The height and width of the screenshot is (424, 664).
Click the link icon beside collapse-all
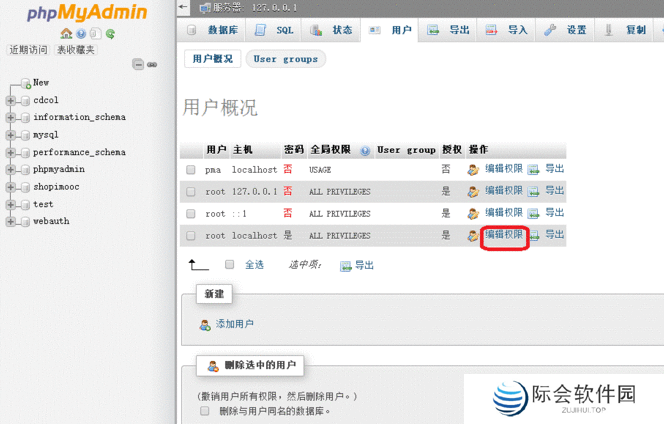click(152, 65)
